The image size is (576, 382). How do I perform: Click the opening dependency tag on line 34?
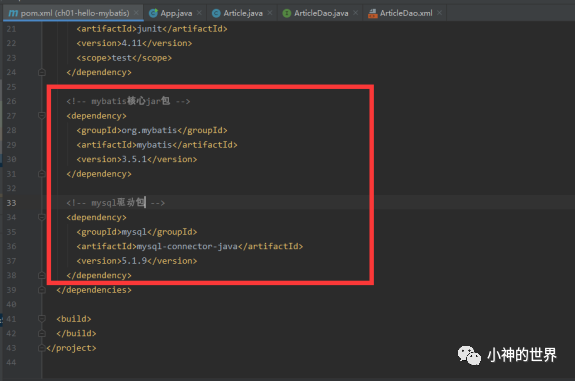96,217
